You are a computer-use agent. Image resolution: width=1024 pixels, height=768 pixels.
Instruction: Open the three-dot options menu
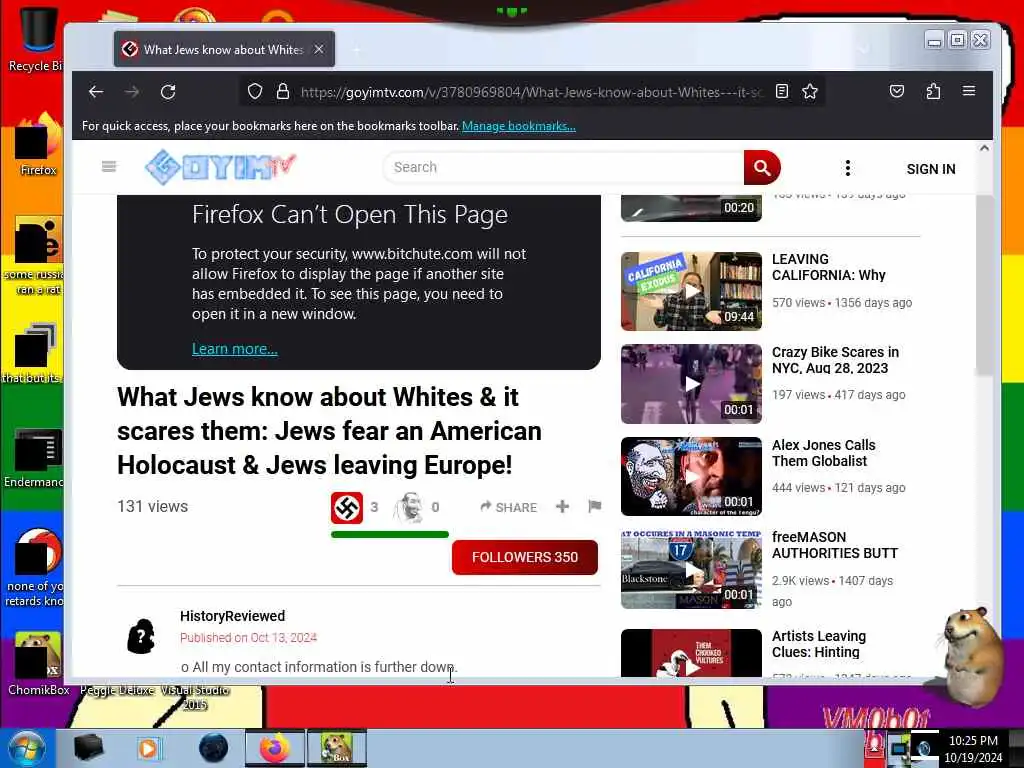coord(848,168)
